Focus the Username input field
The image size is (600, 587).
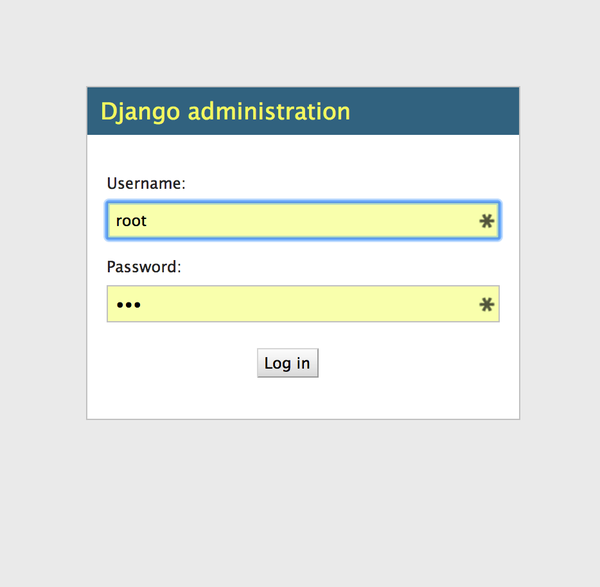point(302,221)
